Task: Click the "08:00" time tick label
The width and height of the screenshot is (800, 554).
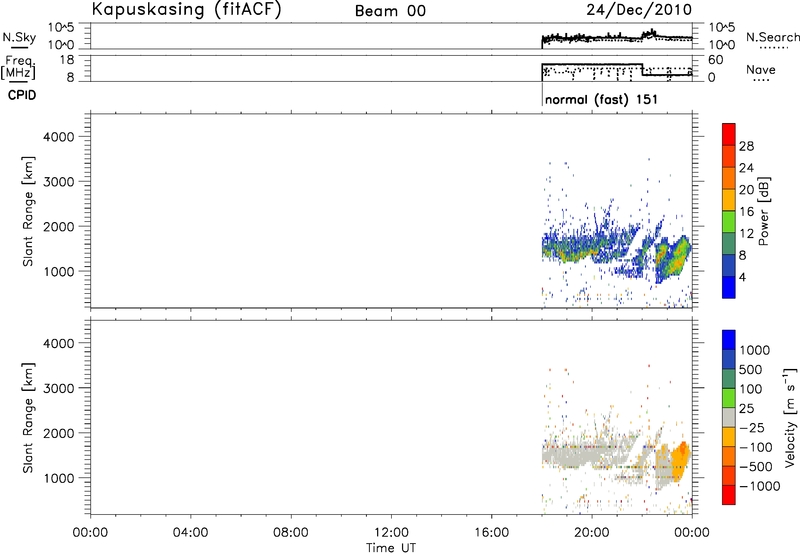Action: pos(291,533)
